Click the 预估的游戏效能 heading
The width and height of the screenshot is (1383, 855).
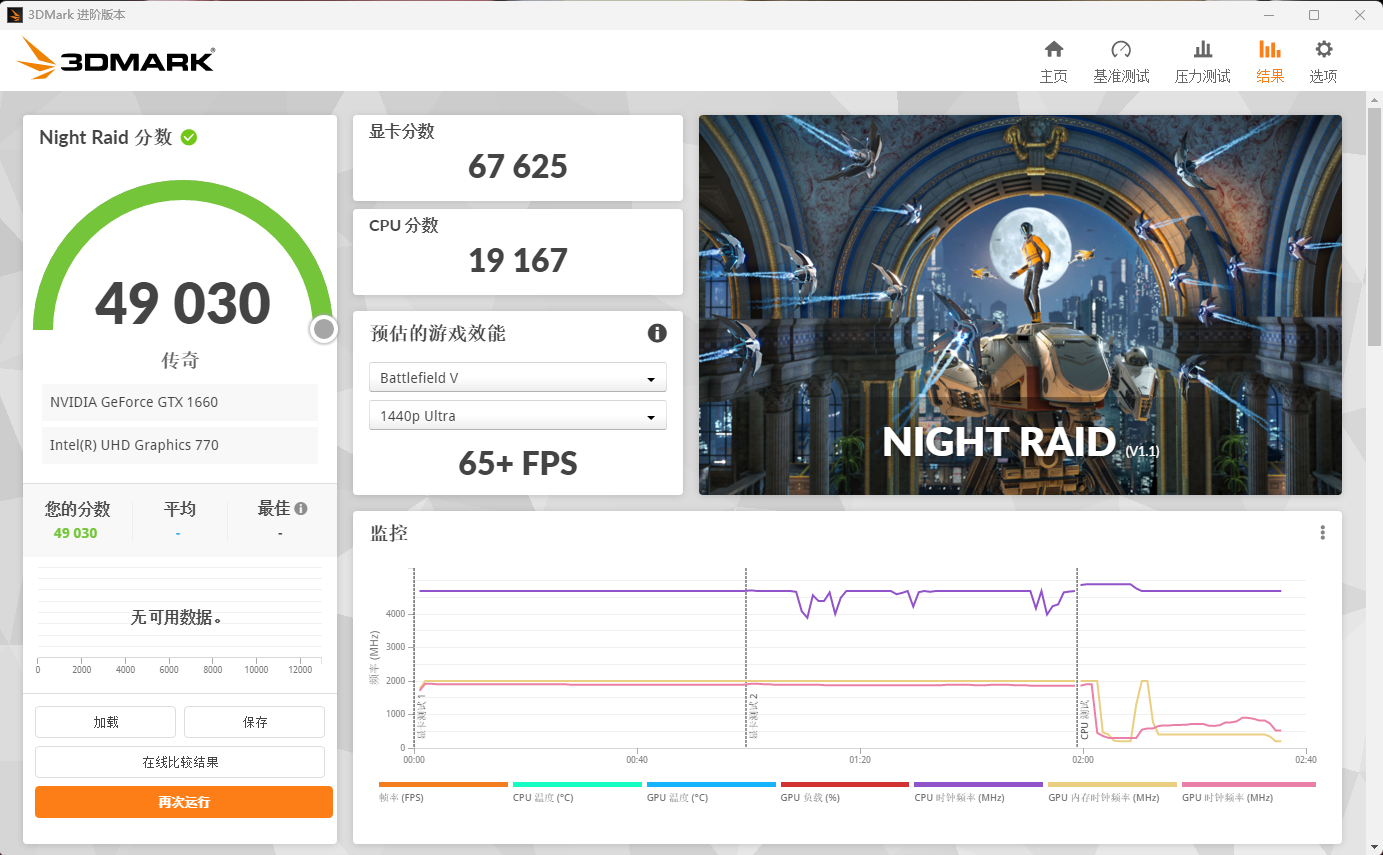pos(438,333)
